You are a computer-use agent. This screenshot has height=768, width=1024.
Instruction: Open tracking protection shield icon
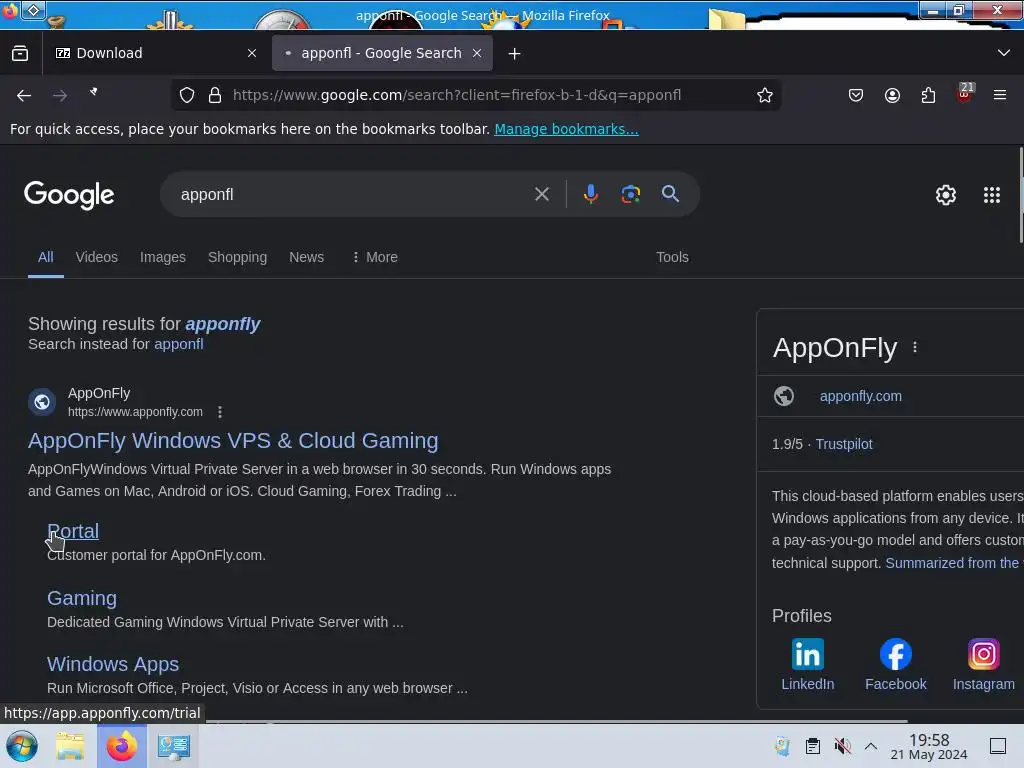click(187, 95)
